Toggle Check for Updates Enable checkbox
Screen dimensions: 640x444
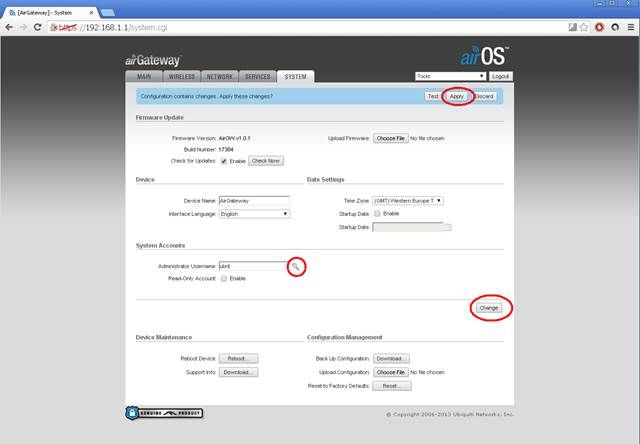224,161
